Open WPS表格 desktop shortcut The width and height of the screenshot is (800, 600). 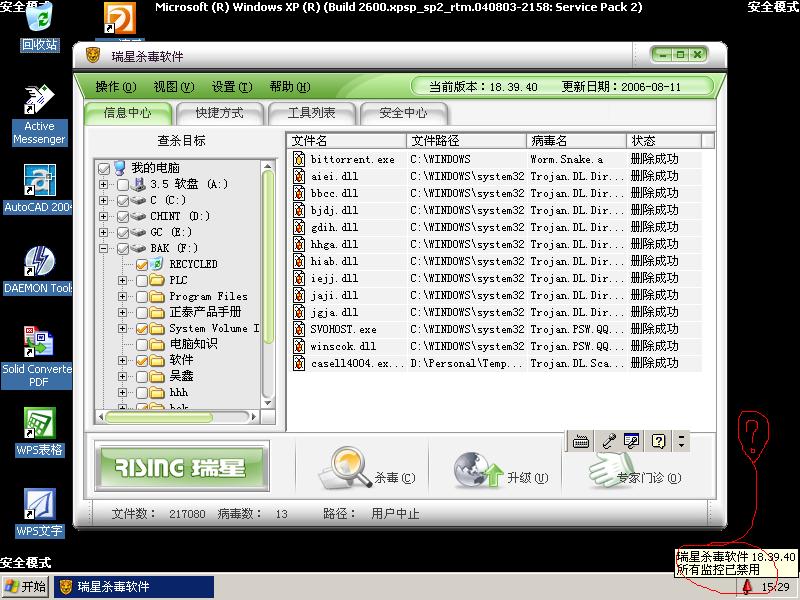39,432
